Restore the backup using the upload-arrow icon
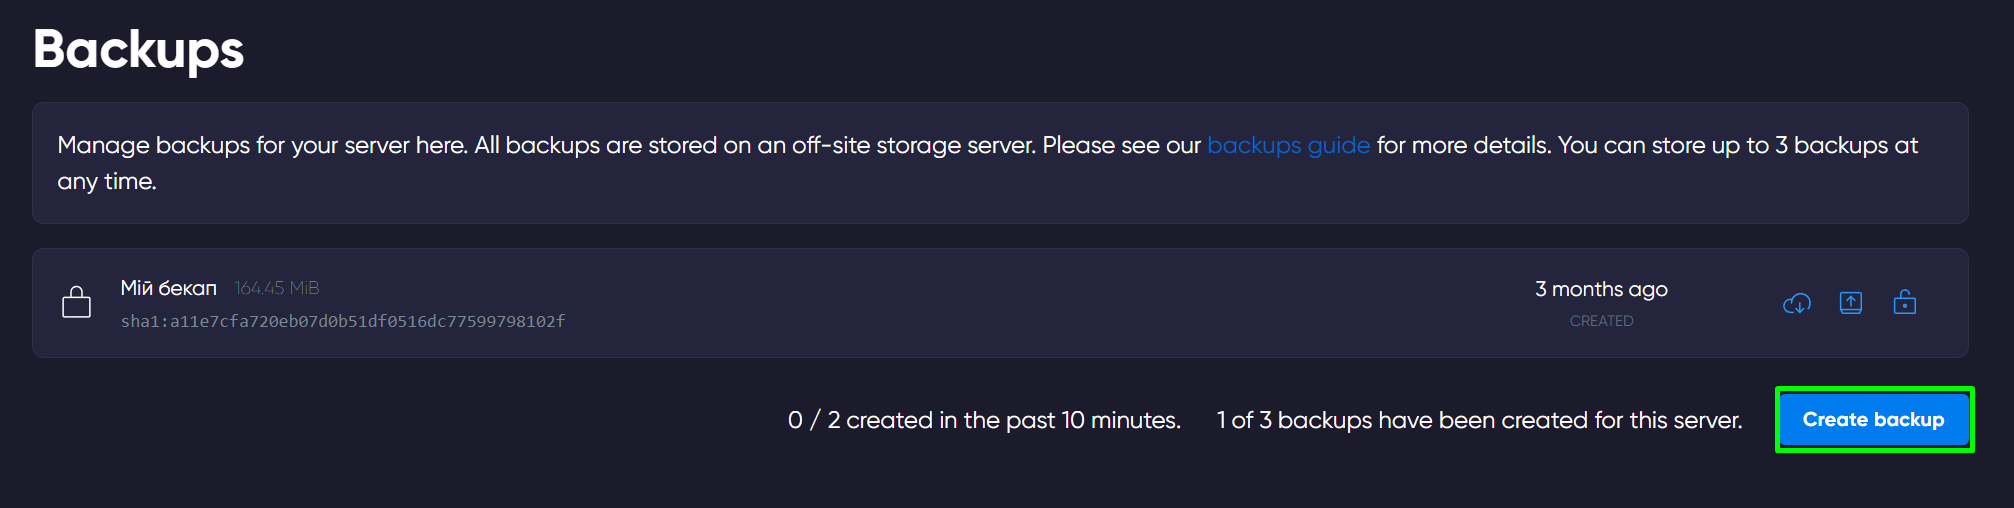 [1851, 303]
